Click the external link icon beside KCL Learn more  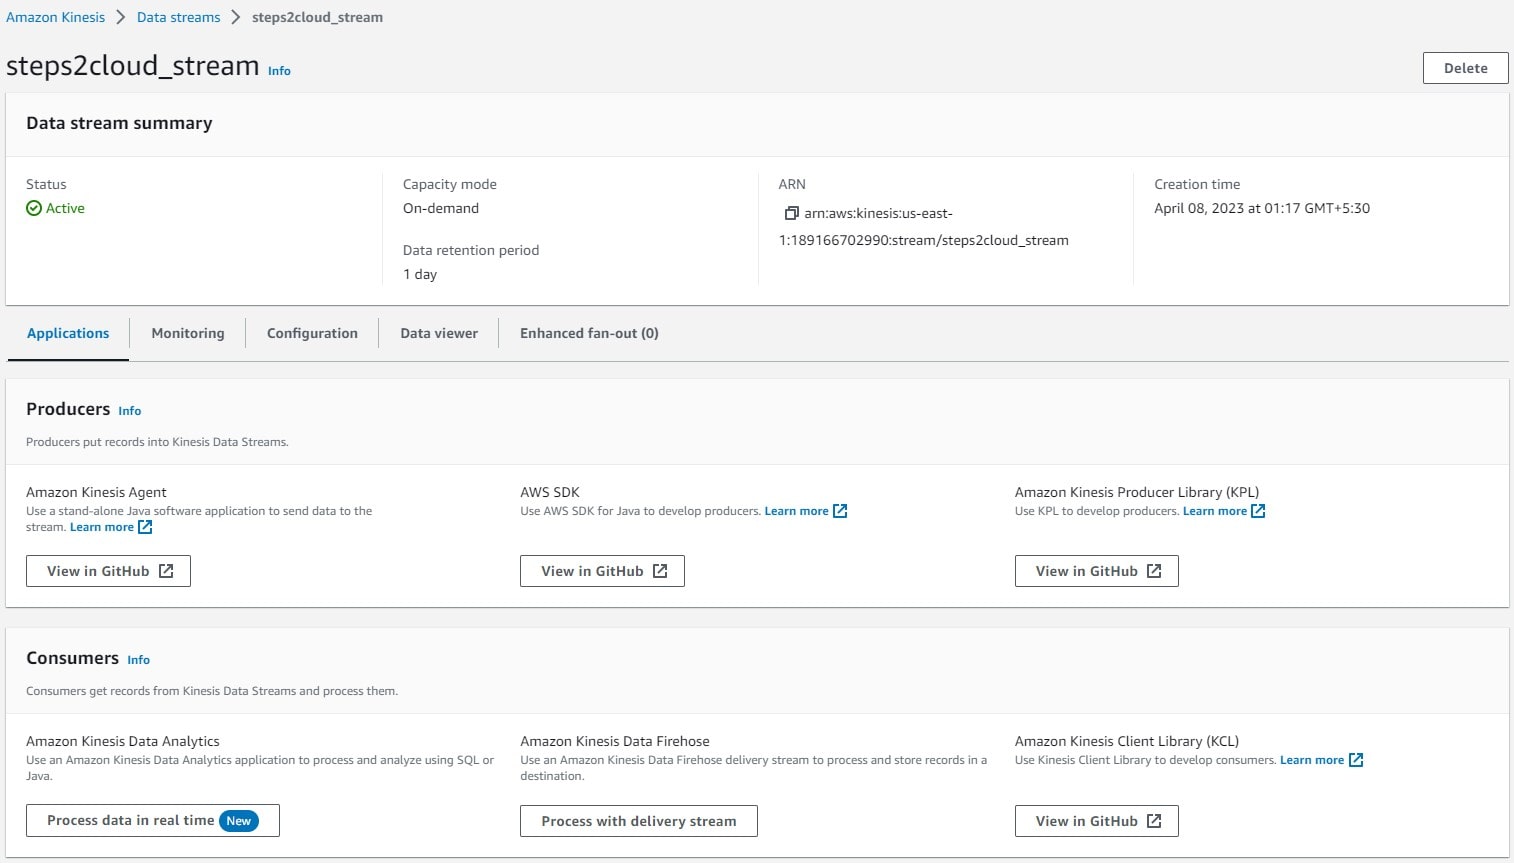pos(1356,759)
